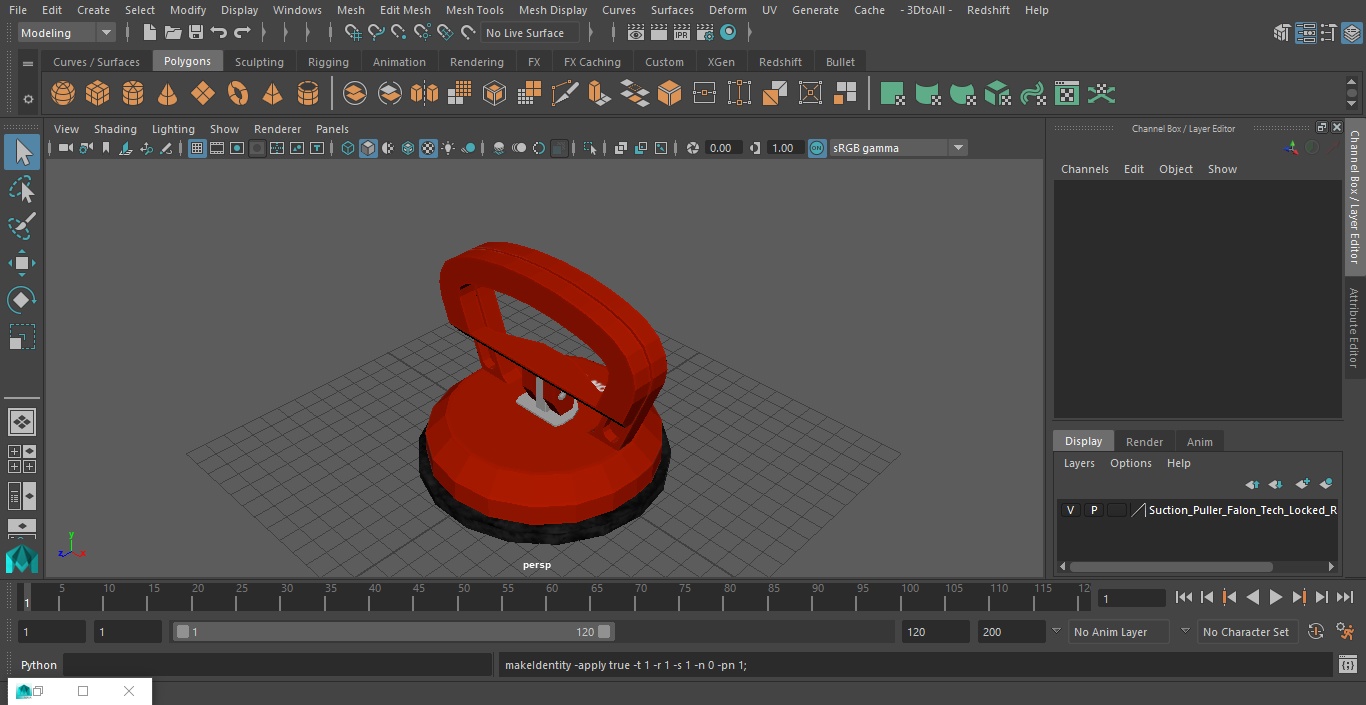The width and height of the screenshot is (1366, 705).
Task: Go to the start of playback range
Action: [x=1184, y=597]
